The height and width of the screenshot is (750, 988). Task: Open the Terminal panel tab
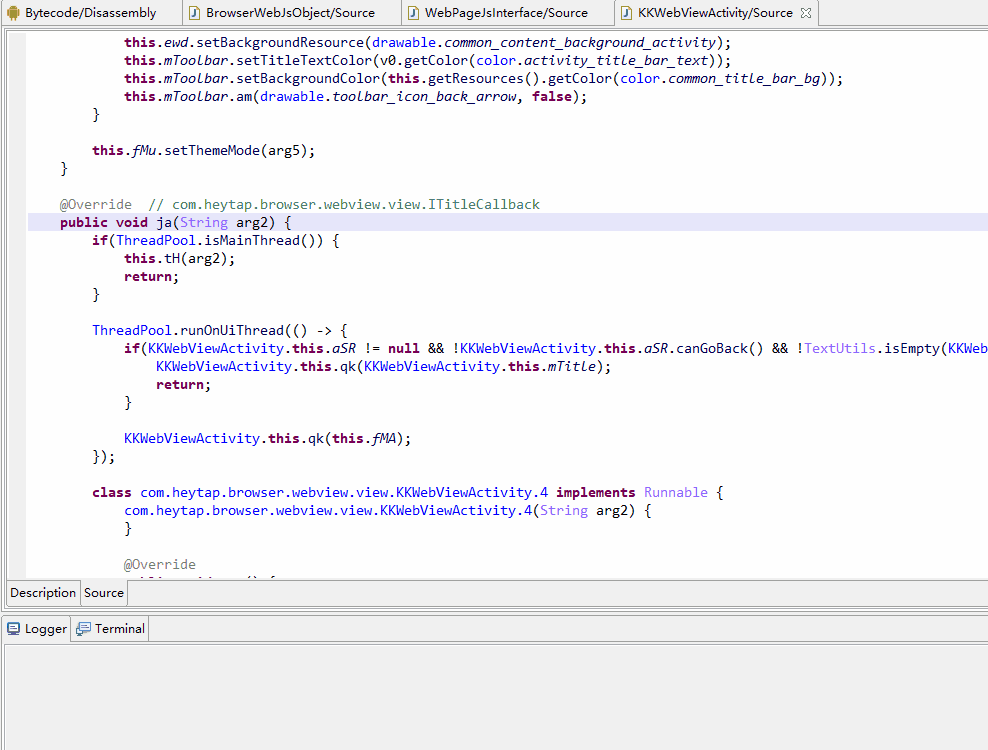110,628
